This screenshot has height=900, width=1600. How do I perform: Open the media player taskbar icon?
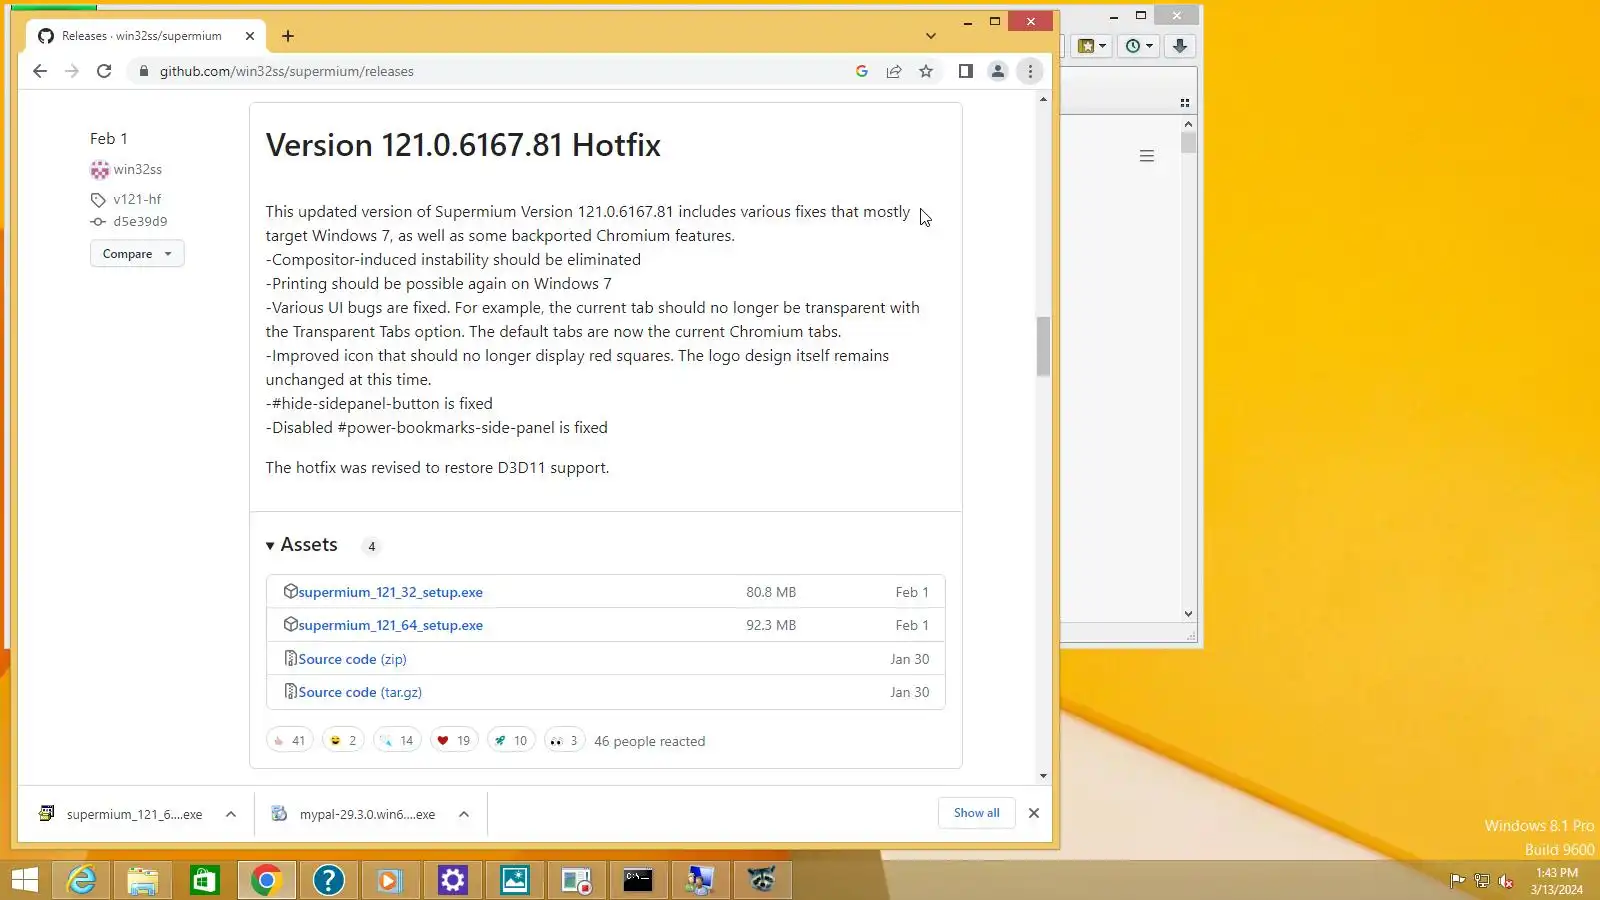[x=390, y=880]
